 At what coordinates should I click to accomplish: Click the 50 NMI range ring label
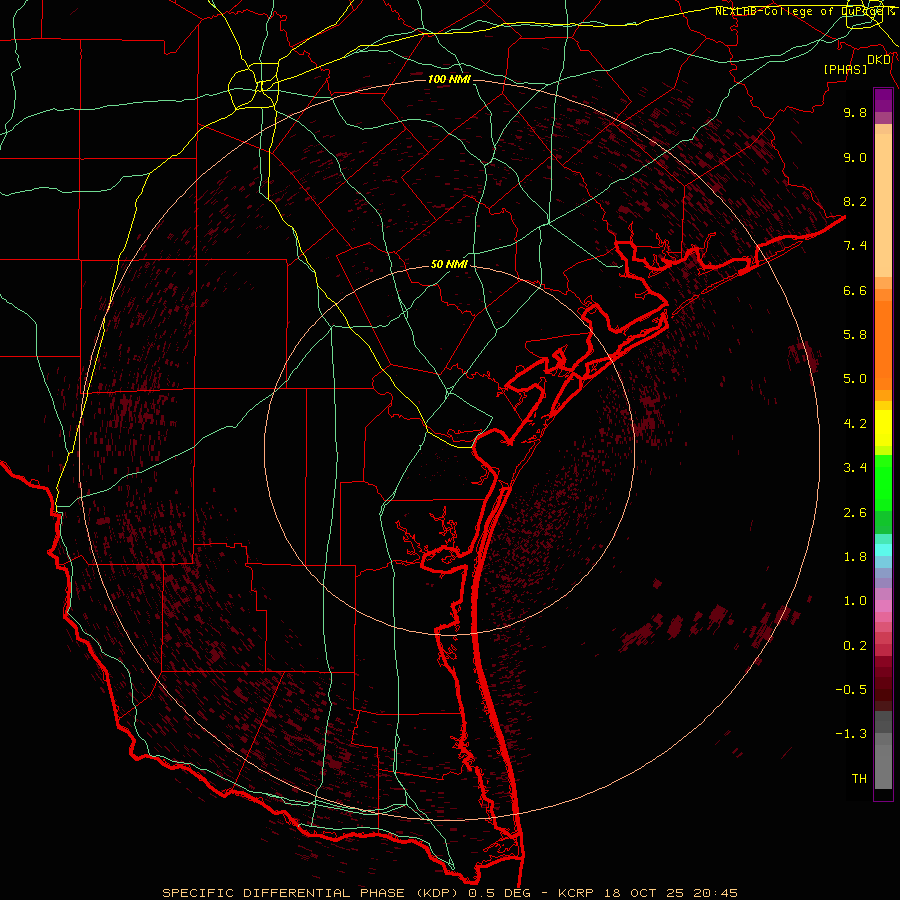point(449,264)
